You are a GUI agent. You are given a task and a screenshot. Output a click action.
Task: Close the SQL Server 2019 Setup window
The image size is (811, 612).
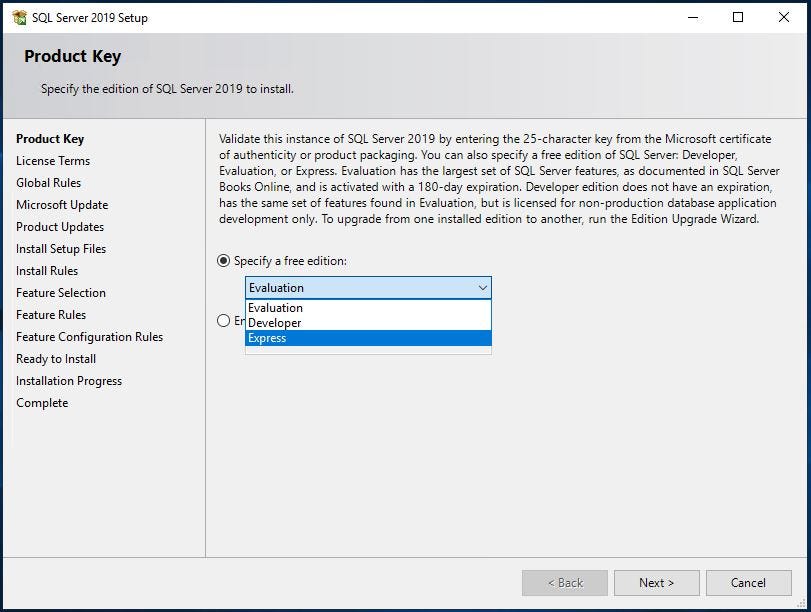point(784,17)
